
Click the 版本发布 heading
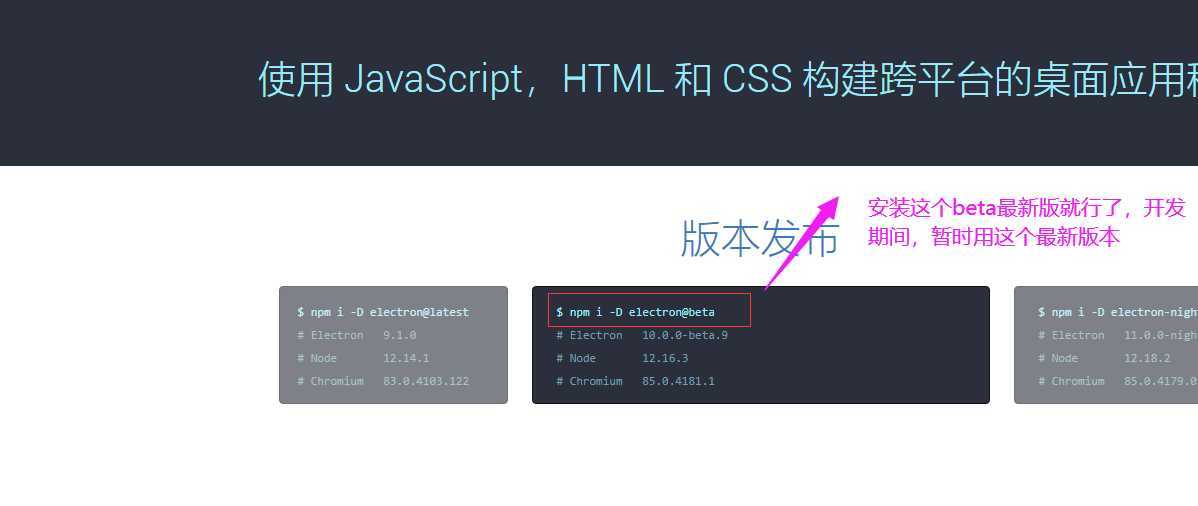(760, 238)
